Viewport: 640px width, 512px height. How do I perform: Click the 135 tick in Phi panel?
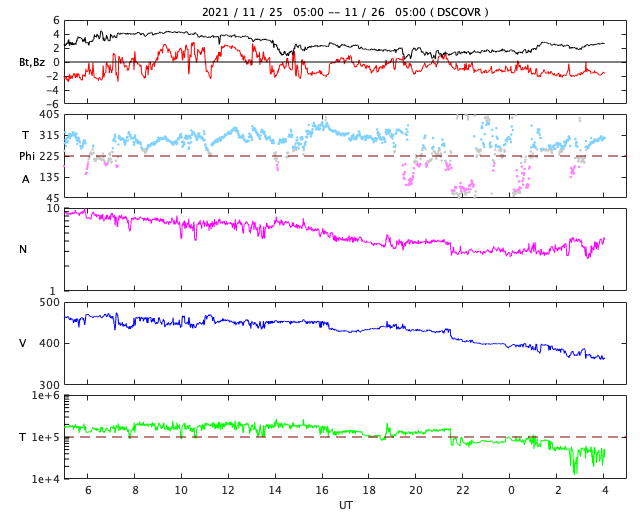(49, 177)
